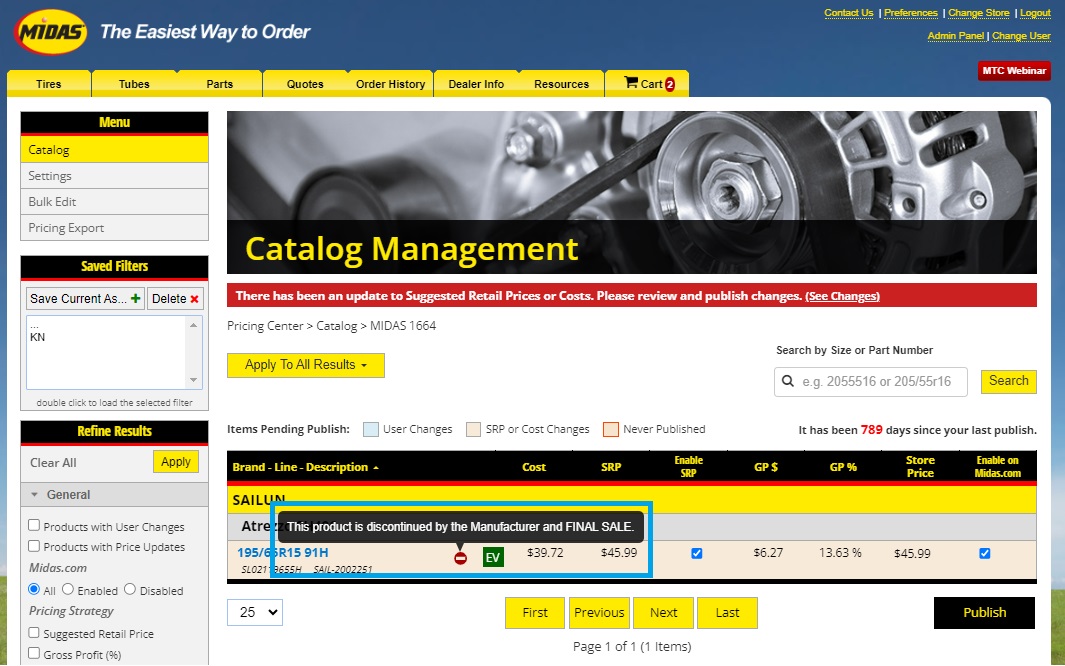Open the shopping cart icon
The width and height of the screenshot is (1065, 666).
pyautogui.click(x=631, y=83)
